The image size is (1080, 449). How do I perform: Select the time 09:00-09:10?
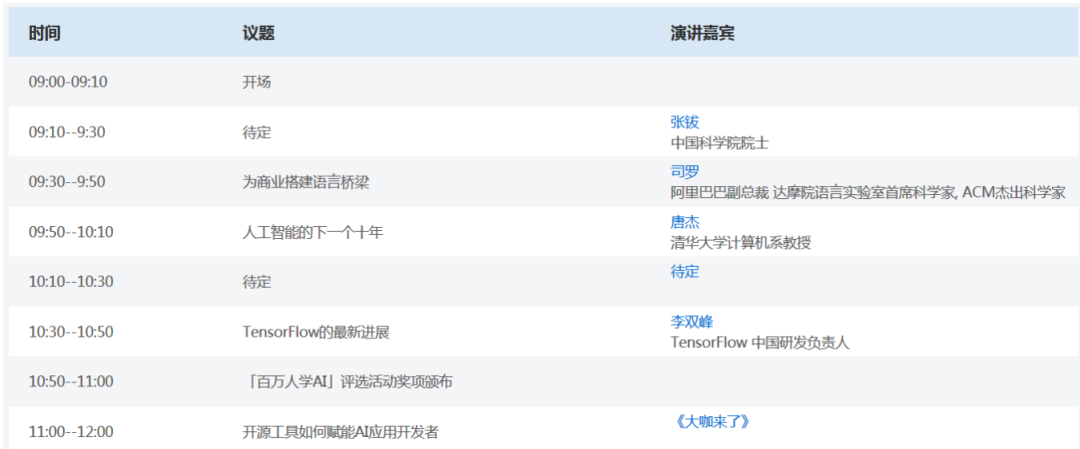coord(68,82)
